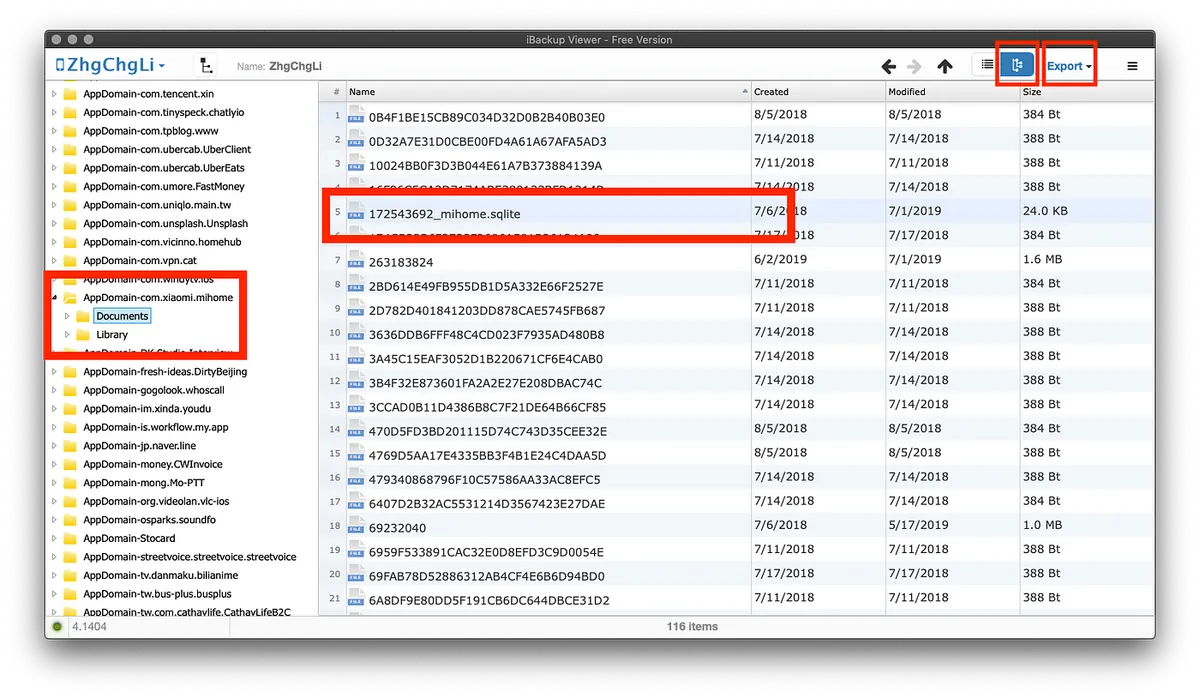The width and height of the screenshot is (1200, 698).
Task: Select file 263183824 in the list
Action: [401, 262]
